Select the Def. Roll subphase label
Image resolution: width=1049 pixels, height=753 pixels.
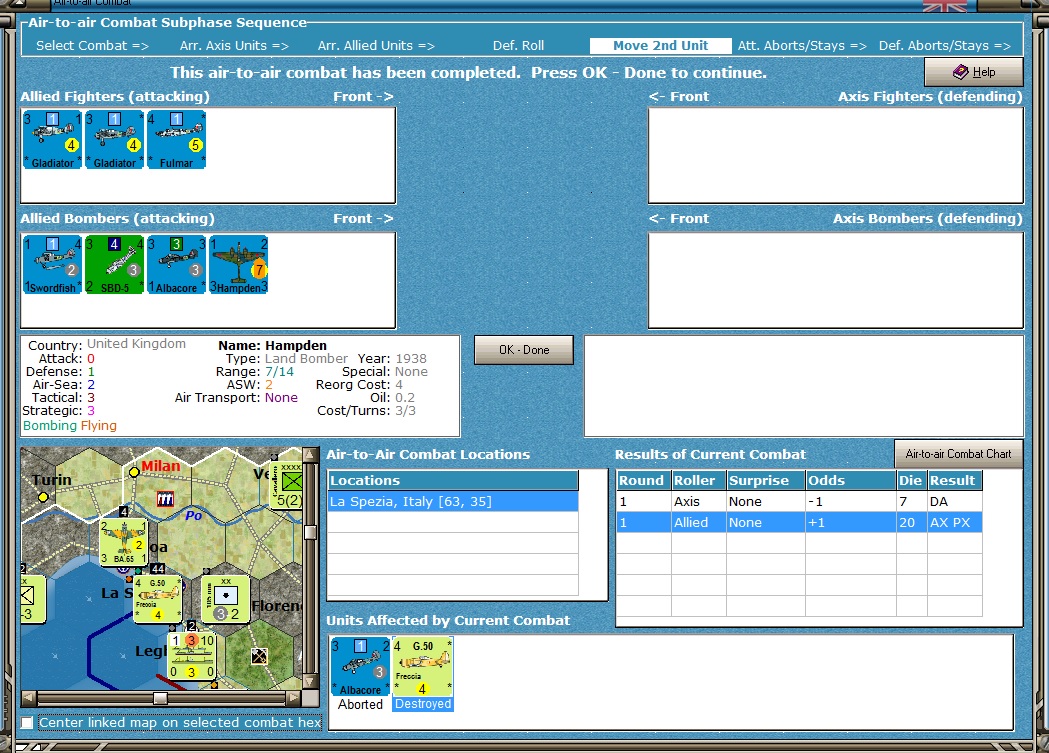518,45
